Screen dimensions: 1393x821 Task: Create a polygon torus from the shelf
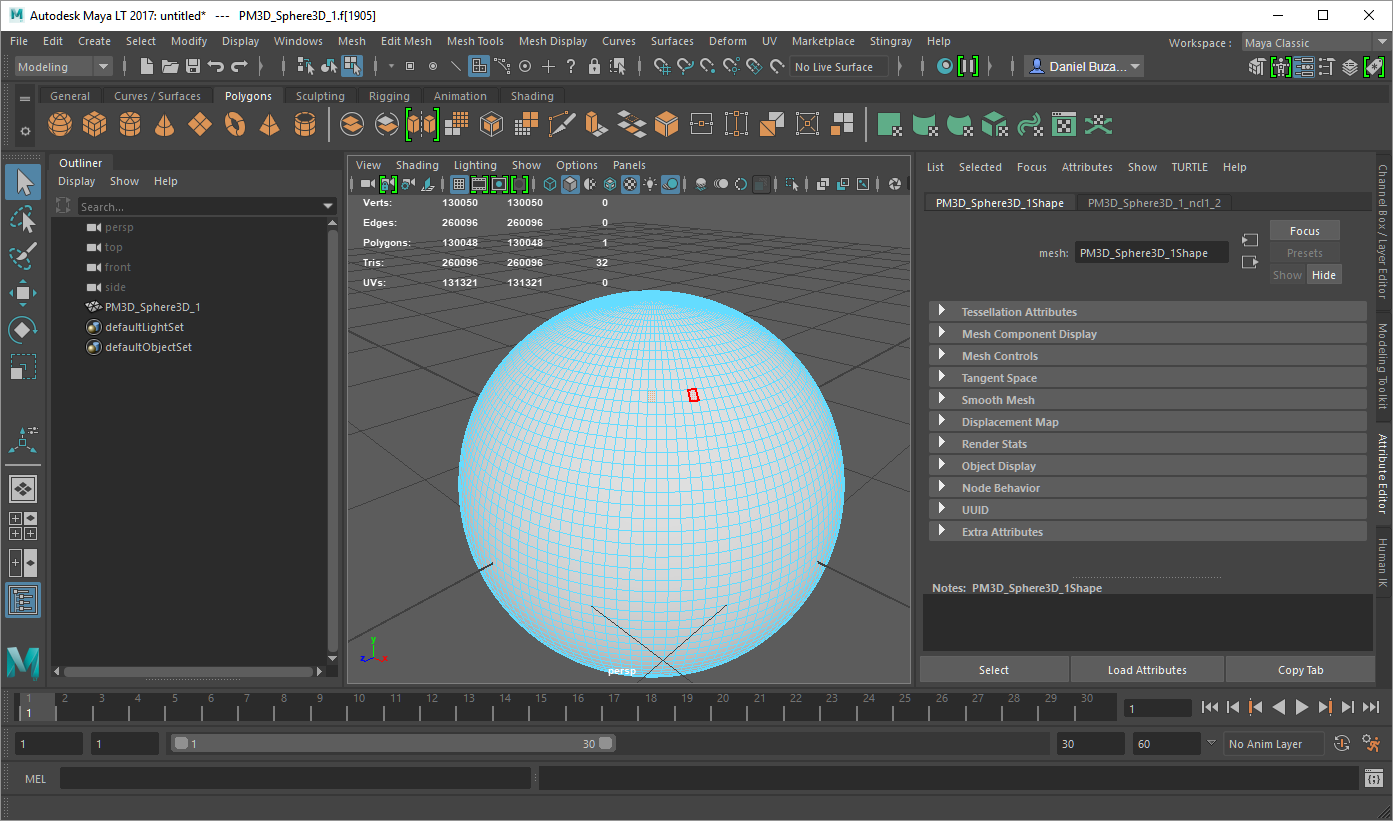(x=235, y=125)
